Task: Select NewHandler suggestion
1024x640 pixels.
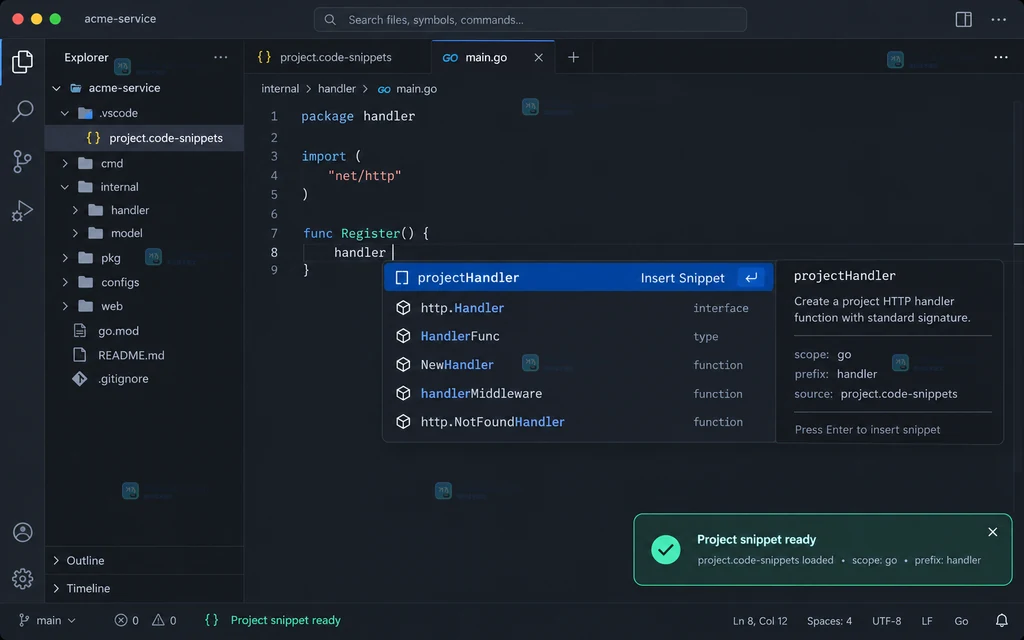Action: tap(579, 364)
